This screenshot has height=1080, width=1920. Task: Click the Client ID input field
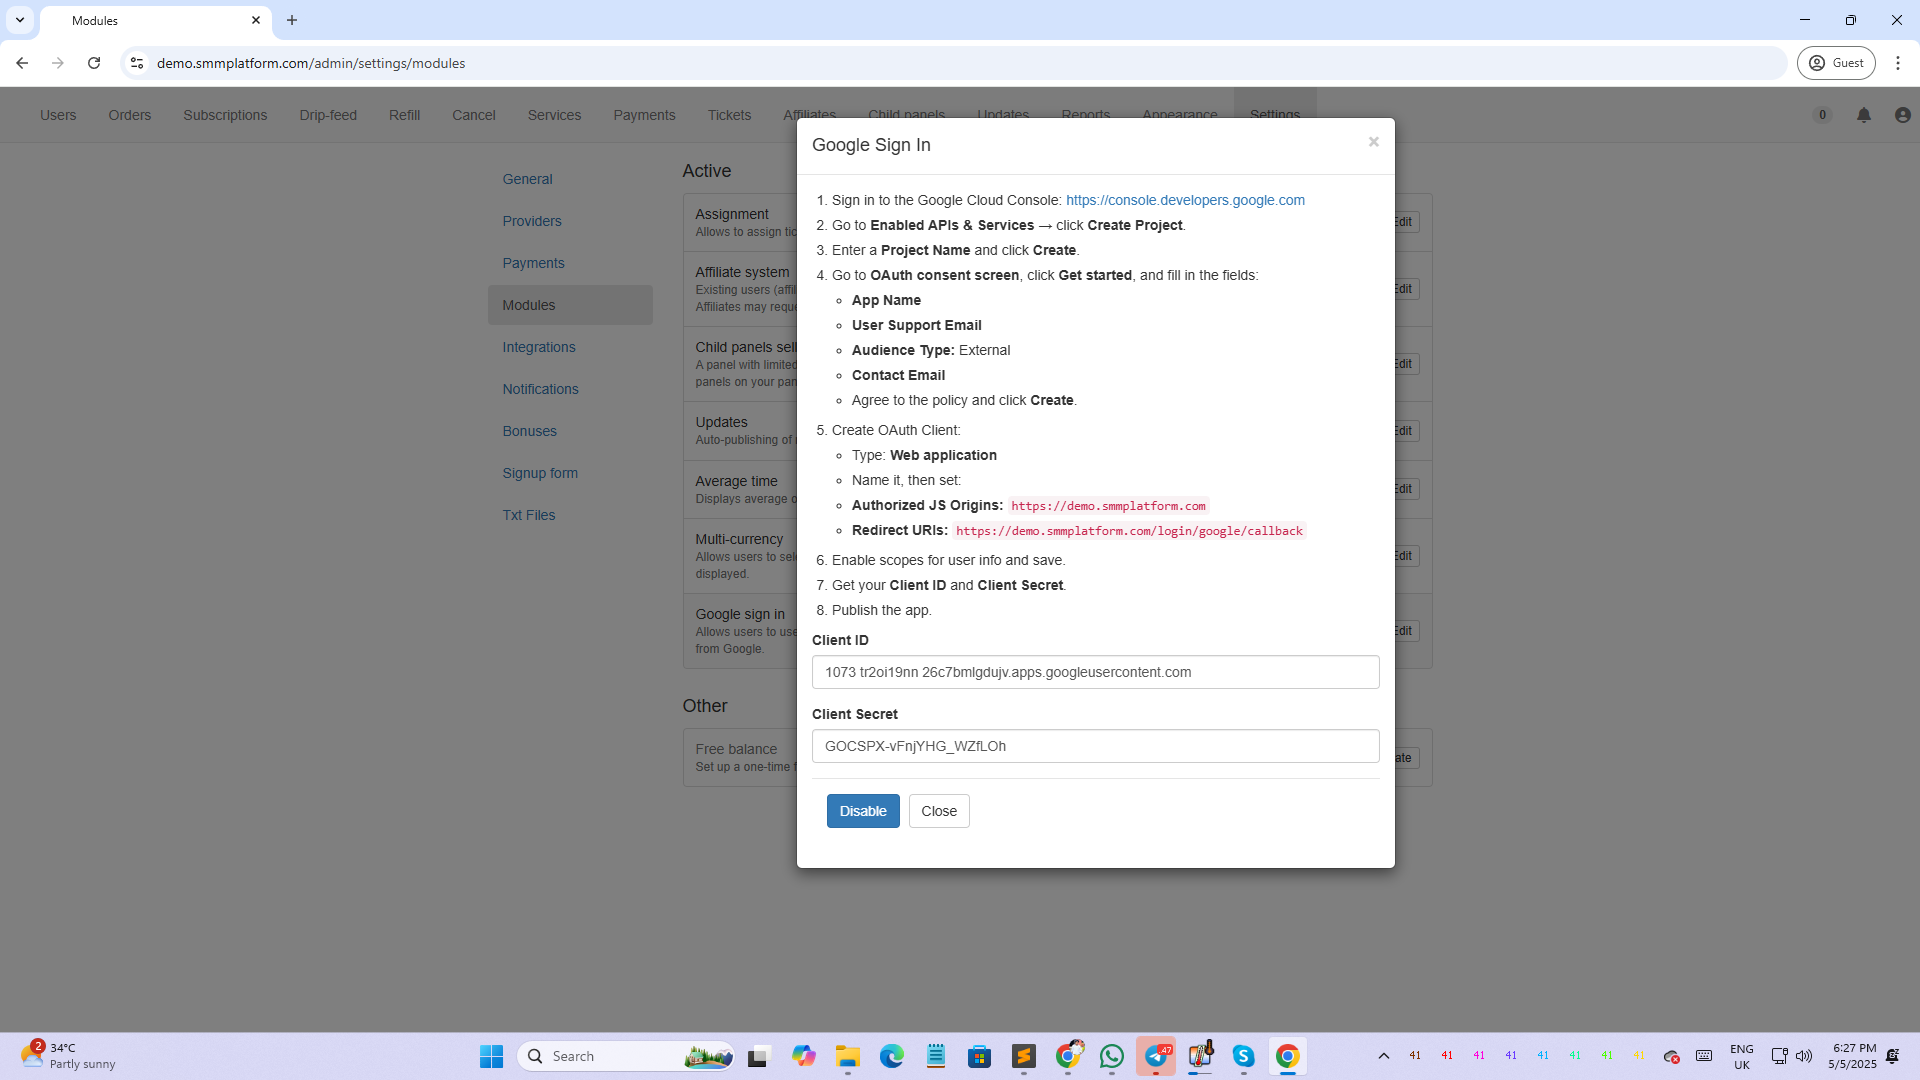coord(1095,672)
